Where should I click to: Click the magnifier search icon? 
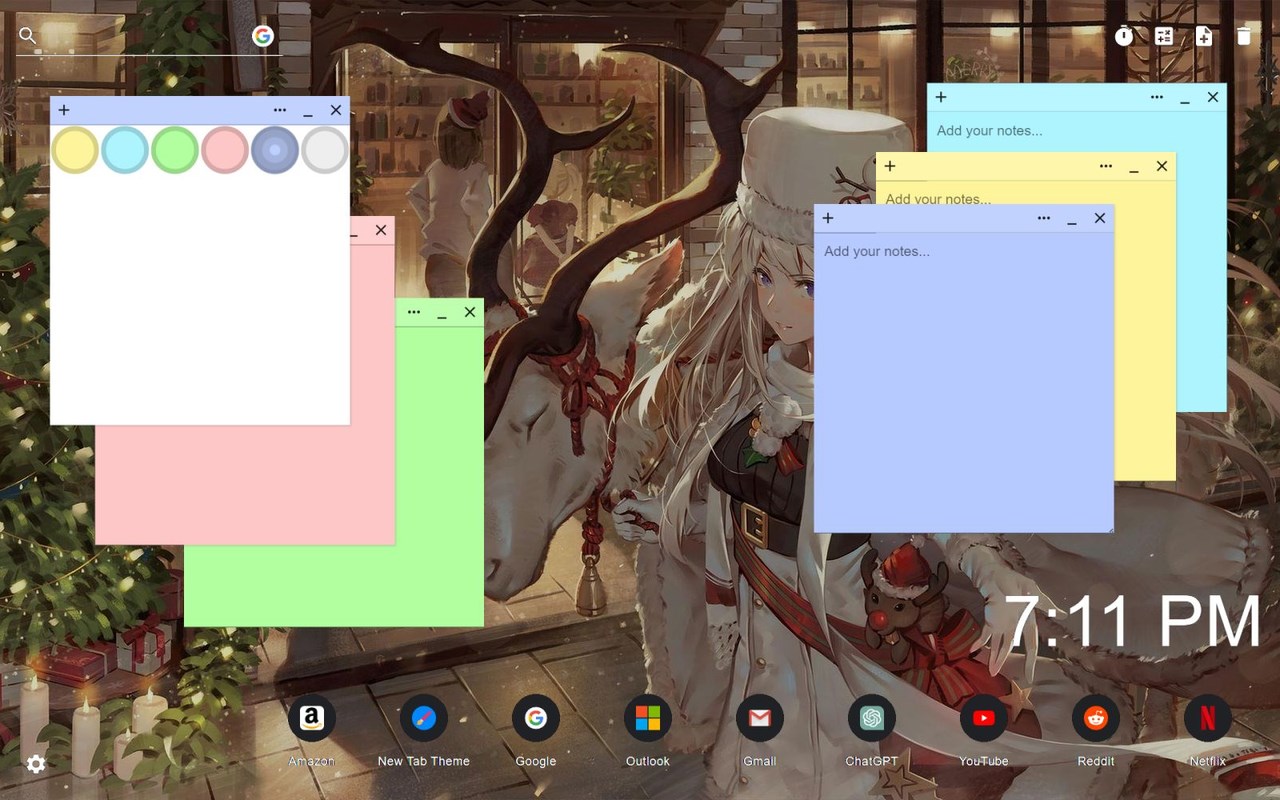point(28,36)
